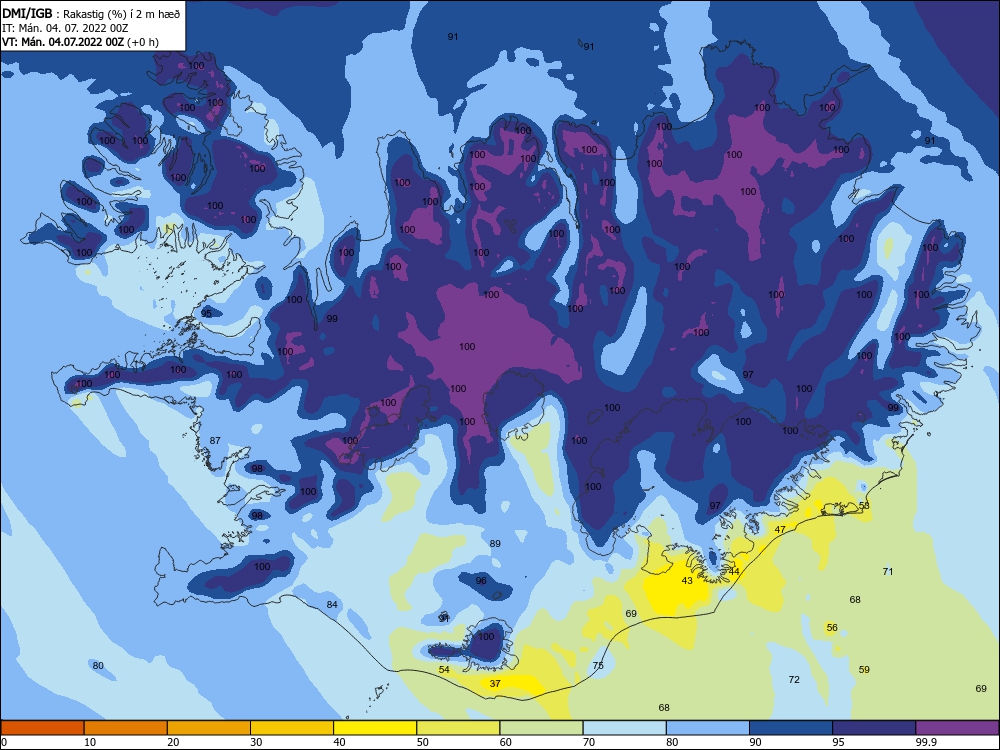Click the '99.9' legend scale label
This screenshot has width=1000, height=750.
[x=926, y=742]
